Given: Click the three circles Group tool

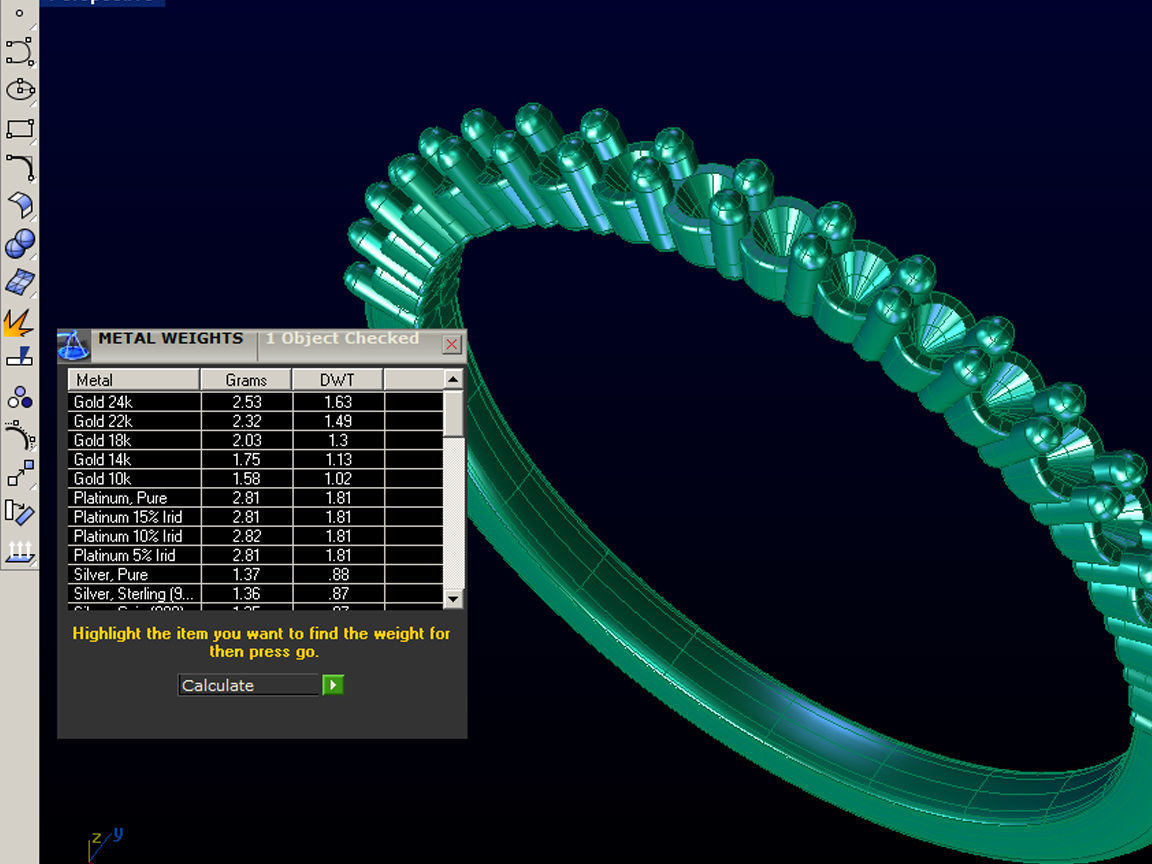Looking at the screenshot, I should (x=20, y=398).
